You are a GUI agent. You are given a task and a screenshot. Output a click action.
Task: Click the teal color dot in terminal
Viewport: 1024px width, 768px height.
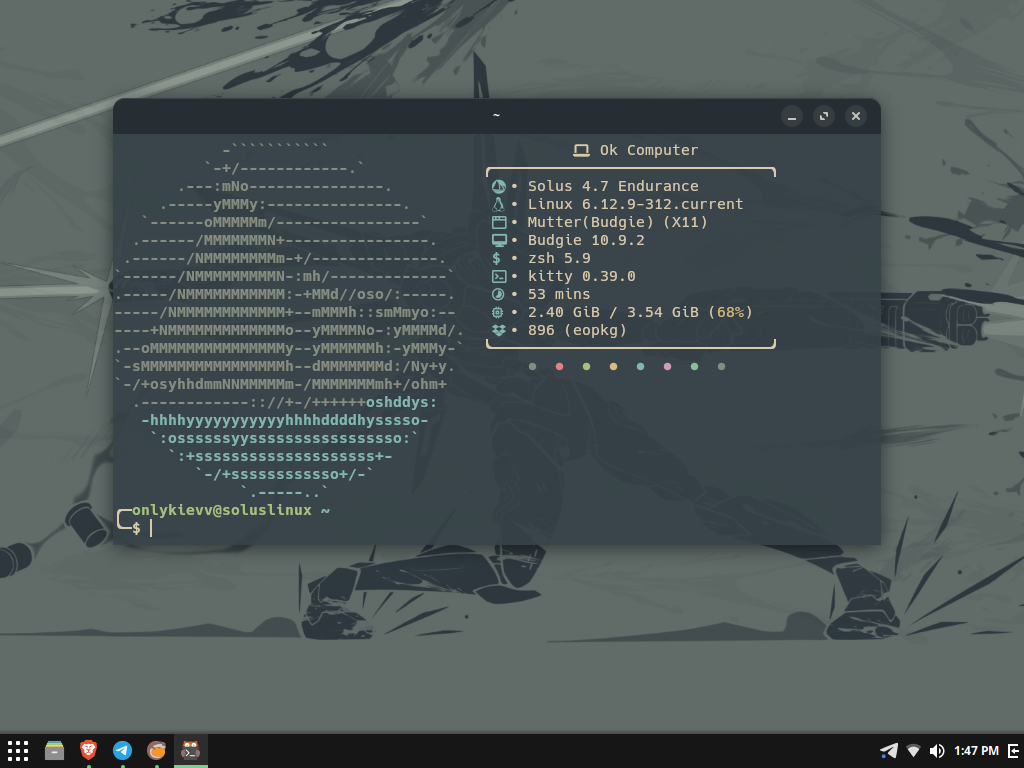point(640,366)
